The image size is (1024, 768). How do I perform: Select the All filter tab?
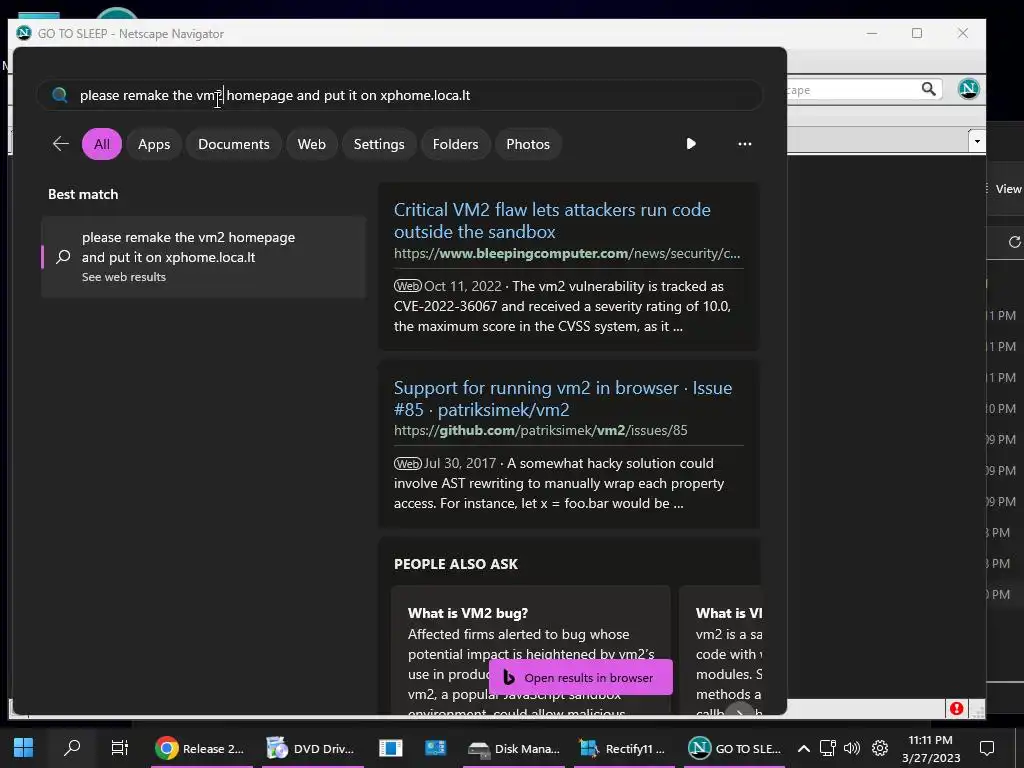[102, 144]
